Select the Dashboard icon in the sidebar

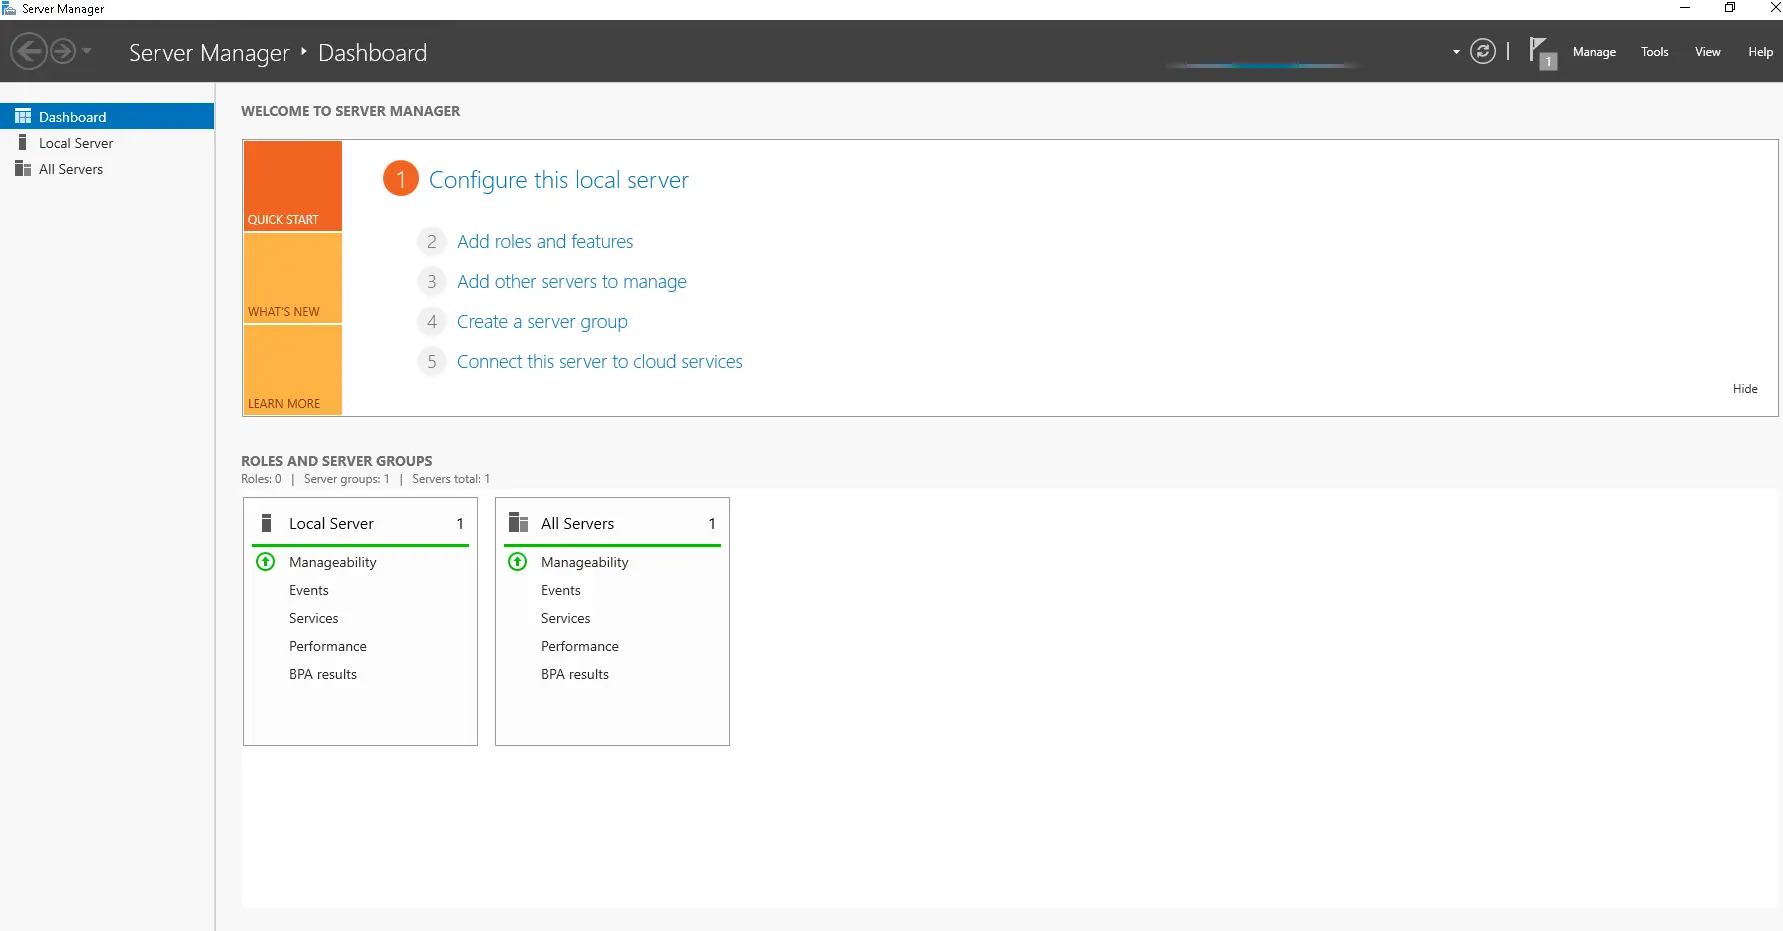(x=22, y=116)
